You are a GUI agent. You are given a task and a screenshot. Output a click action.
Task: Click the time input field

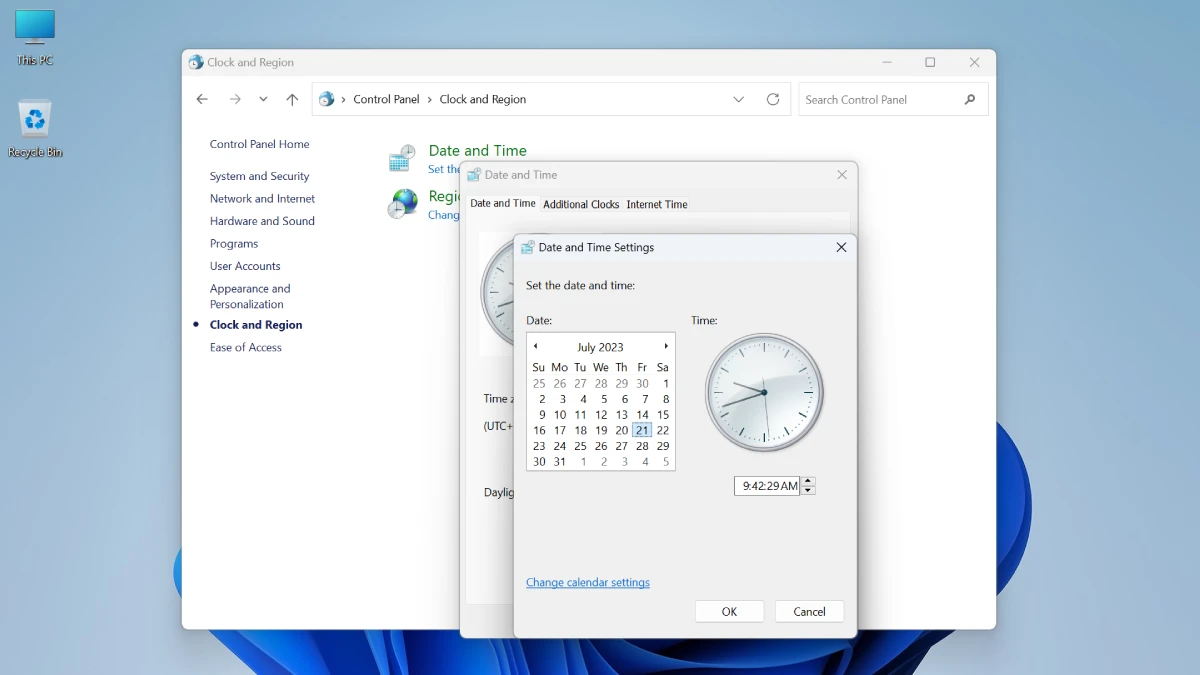(x=768, y=486)
